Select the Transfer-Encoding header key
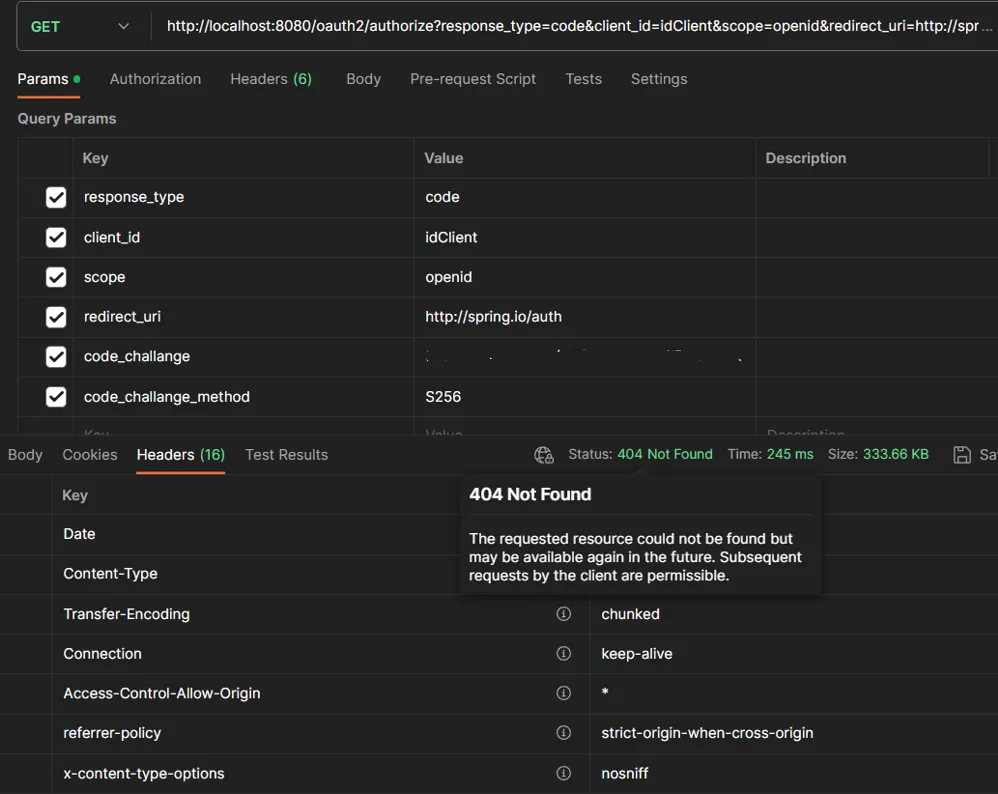This screenshot has height=794, width=998. (127, 614)
